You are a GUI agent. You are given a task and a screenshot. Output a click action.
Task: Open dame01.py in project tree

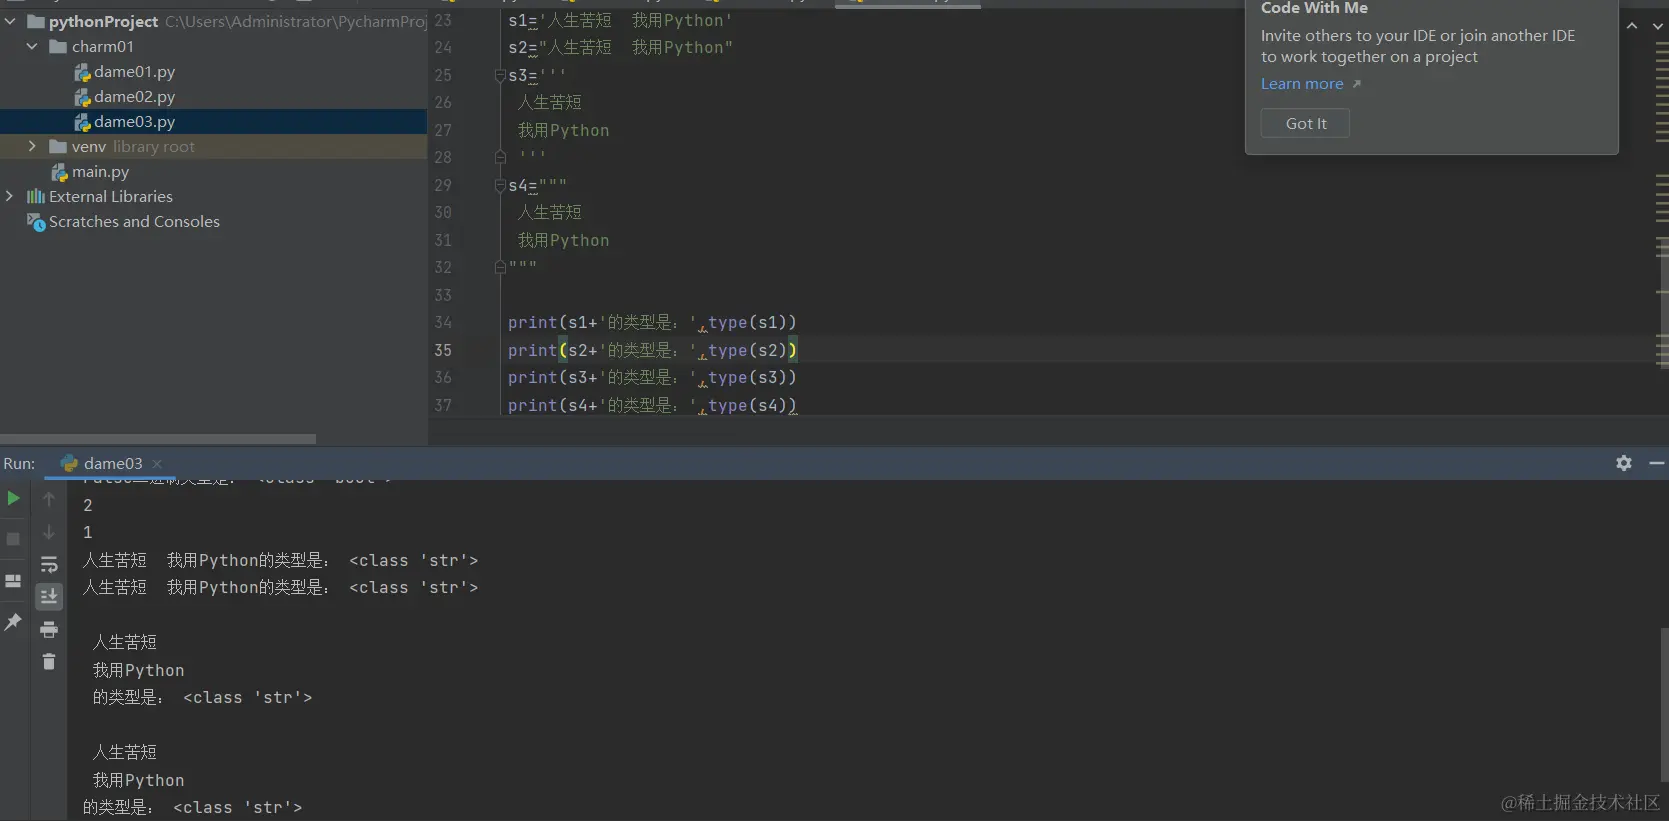pyautogui.click(x=134, y=72)
